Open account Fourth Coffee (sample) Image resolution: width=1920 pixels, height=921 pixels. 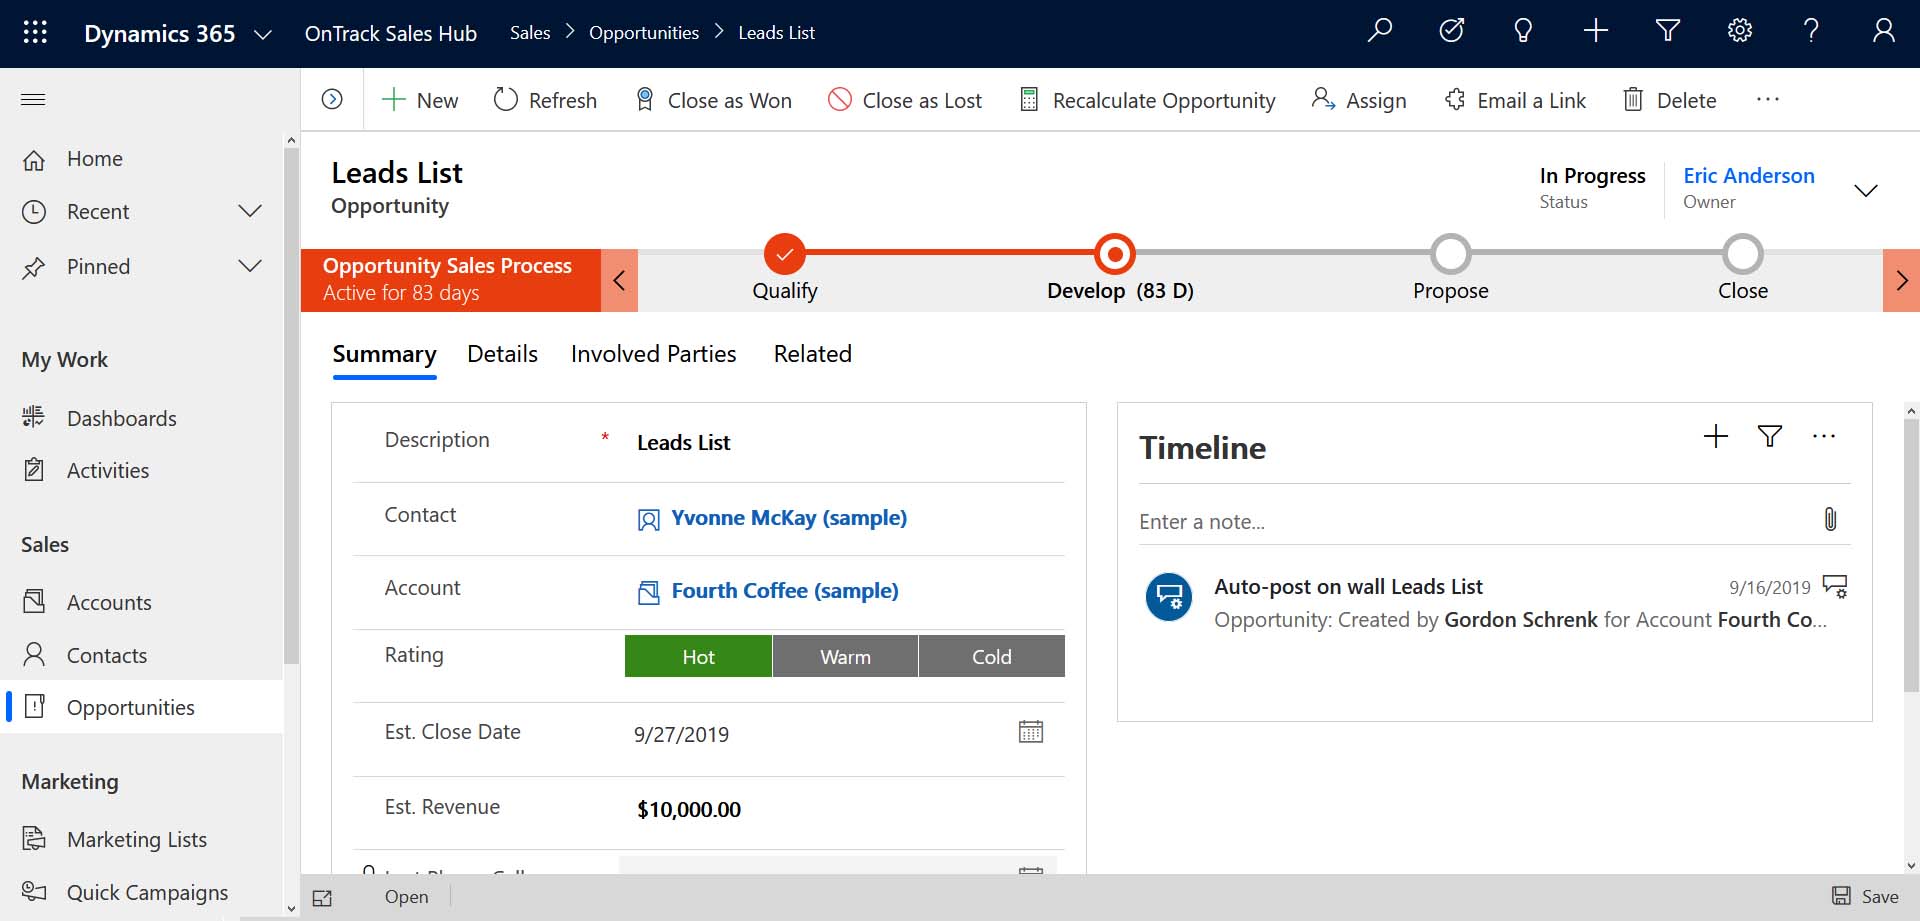pos(785,591)
